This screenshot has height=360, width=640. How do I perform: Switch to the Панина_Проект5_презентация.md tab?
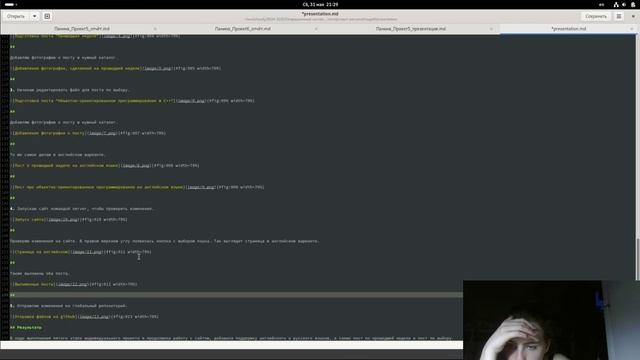(x=411, y=29)
